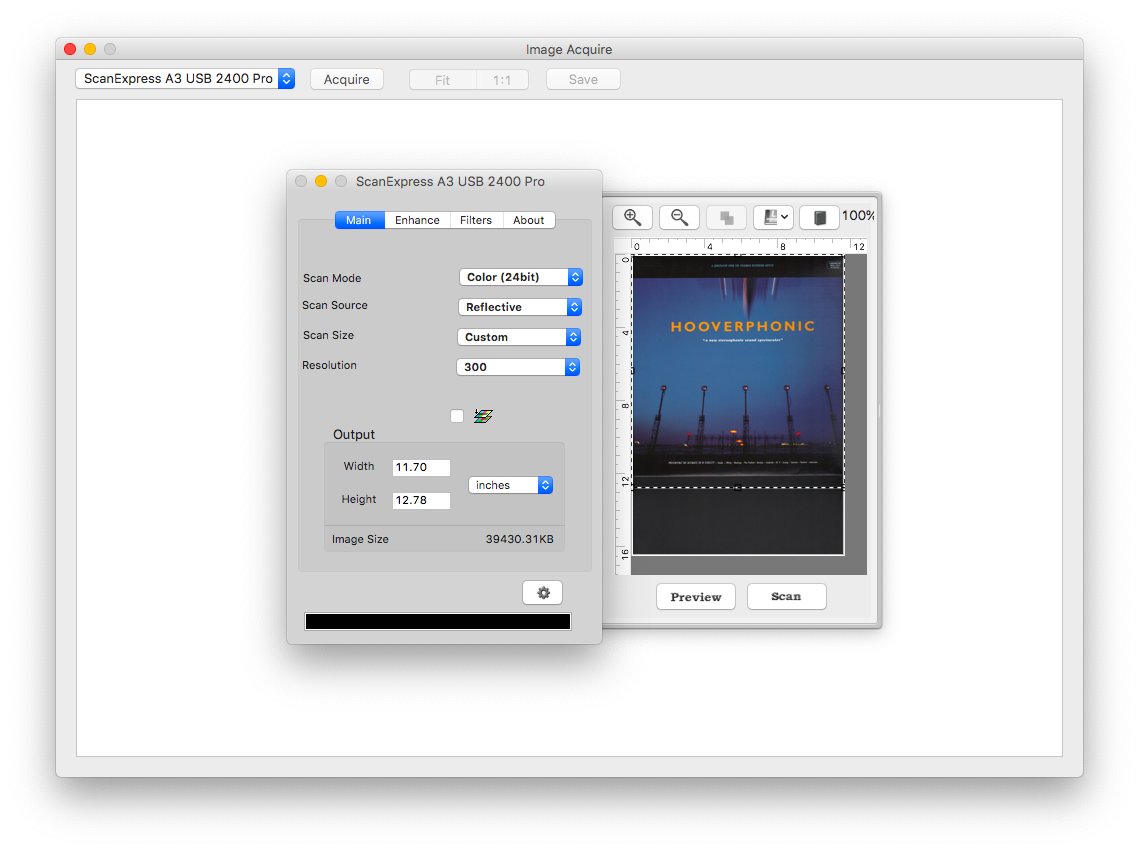
Task: Open the Scan Source Reflective dropdown
Action: click(x=520, y=307)
